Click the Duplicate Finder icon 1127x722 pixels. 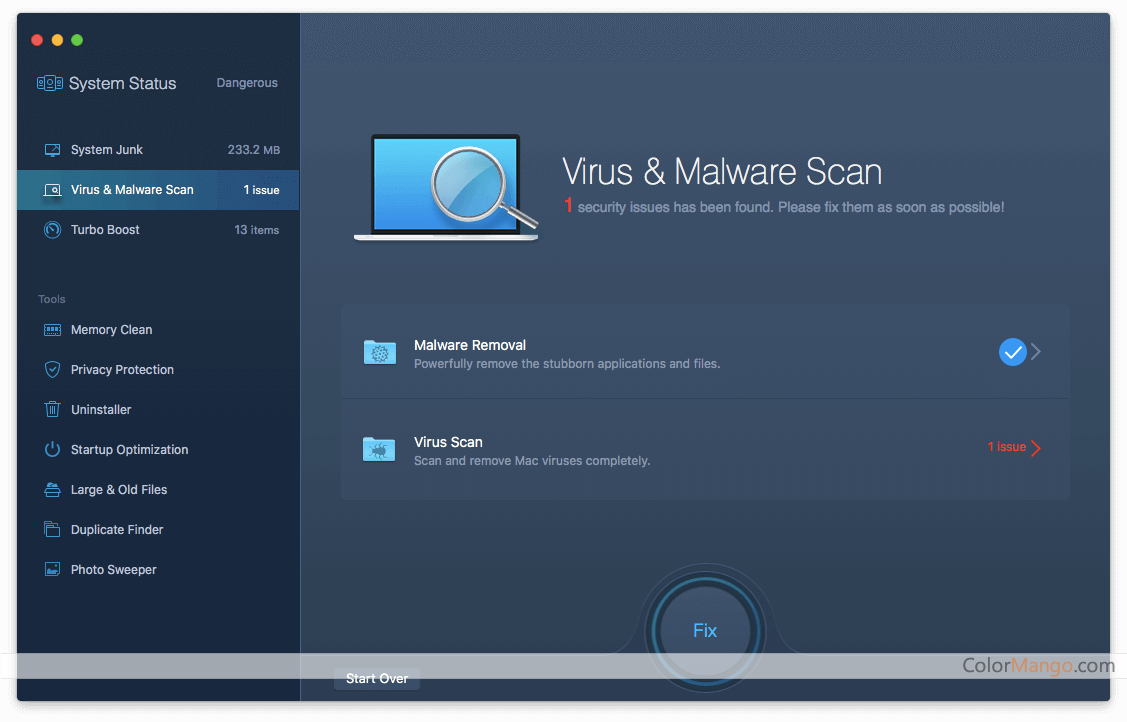(x=52, y=530)
